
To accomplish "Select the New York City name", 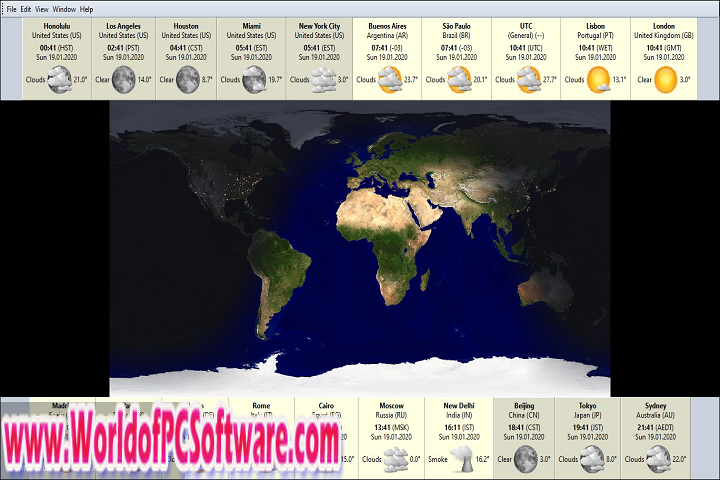I will coord(320,26).
